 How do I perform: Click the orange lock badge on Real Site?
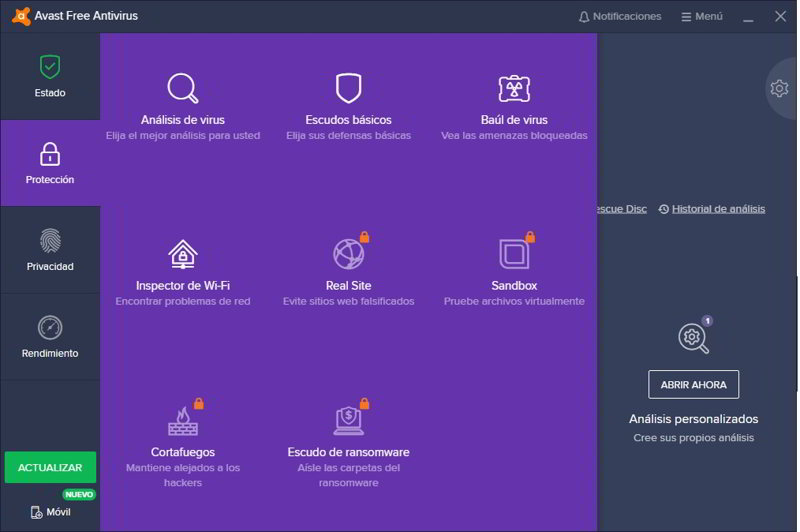[364, 237]
